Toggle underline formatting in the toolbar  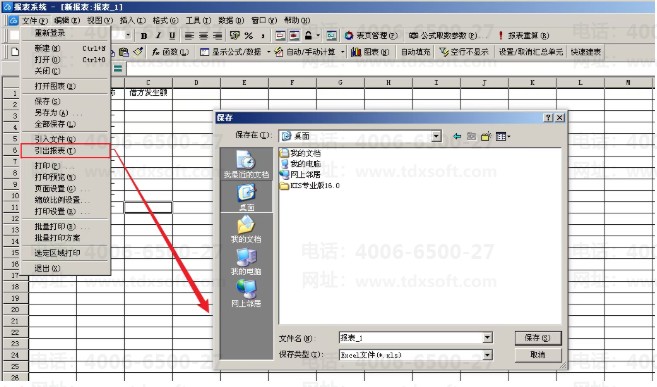(172, 36)
